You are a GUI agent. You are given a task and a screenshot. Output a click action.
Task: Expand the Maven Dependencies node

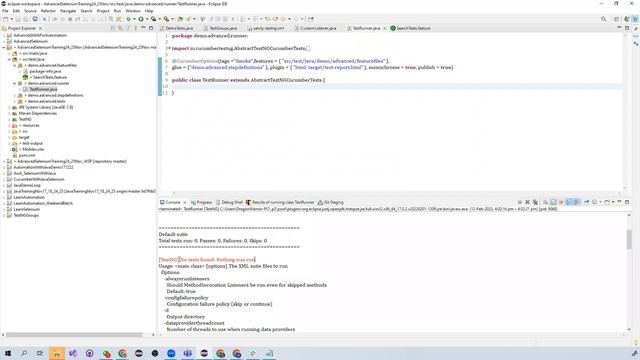coord(9,113)
